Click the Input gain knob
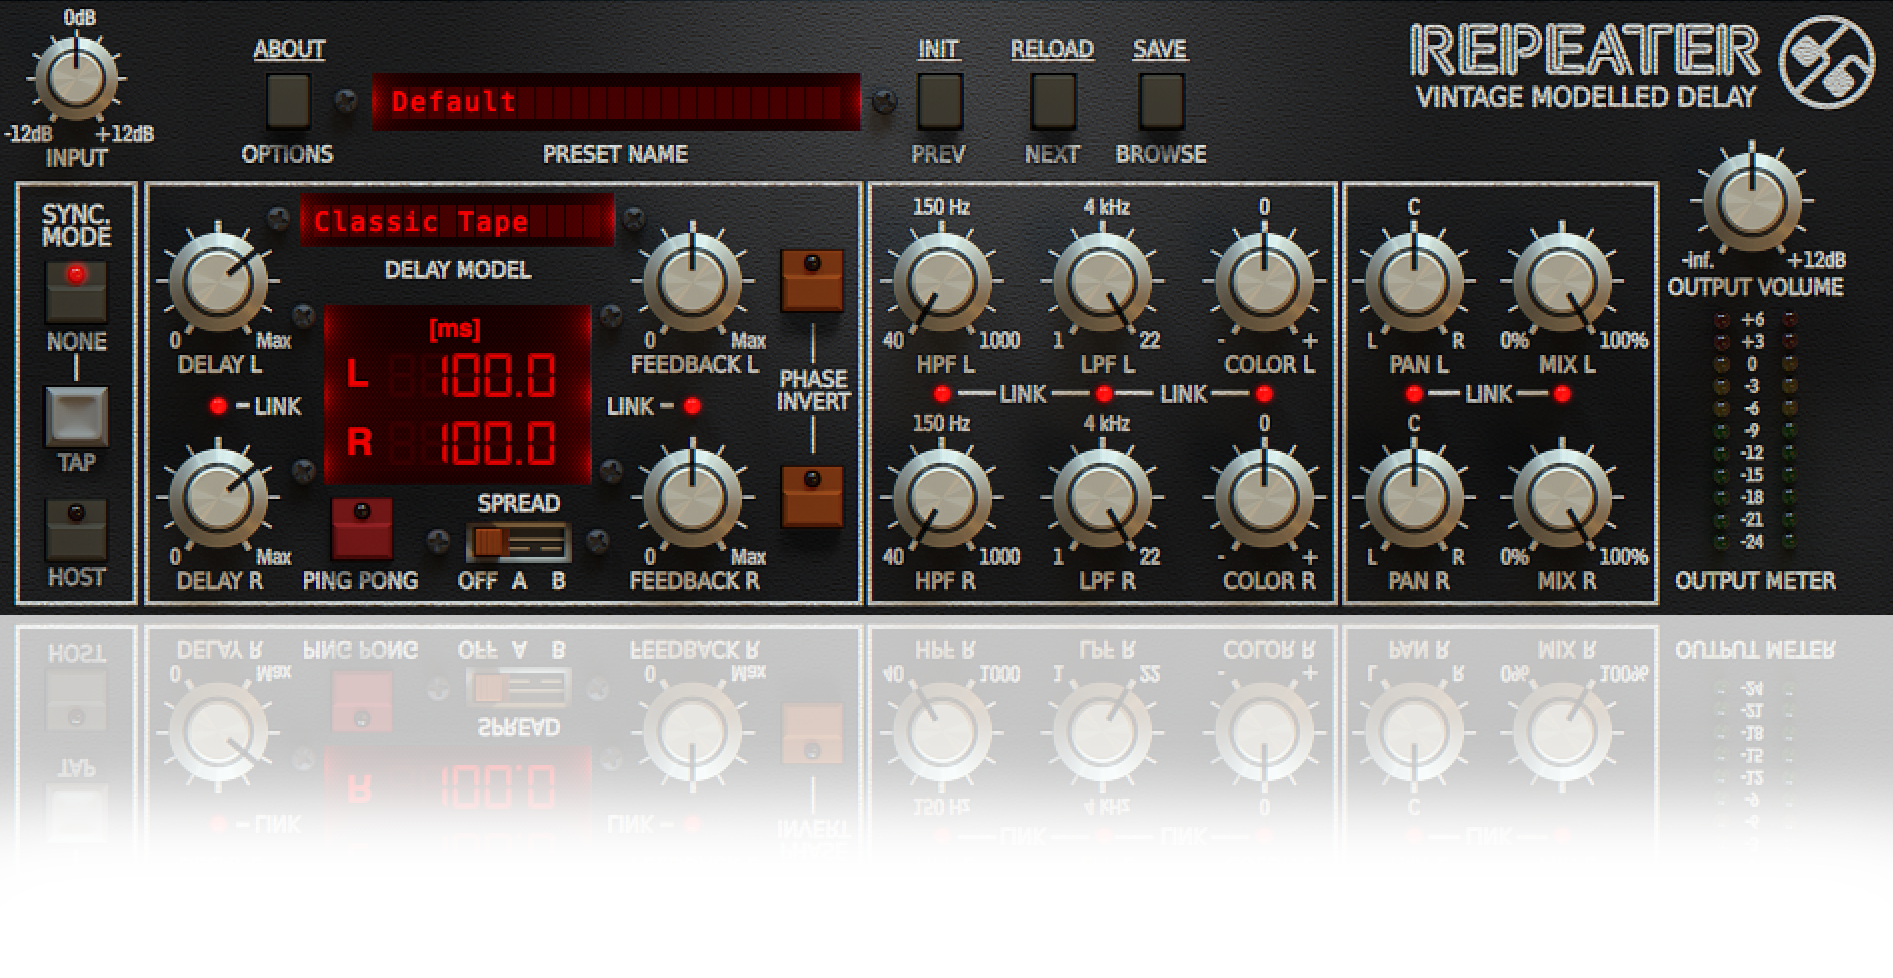The width and height of the screenshot is (1893, 978). 76,79
